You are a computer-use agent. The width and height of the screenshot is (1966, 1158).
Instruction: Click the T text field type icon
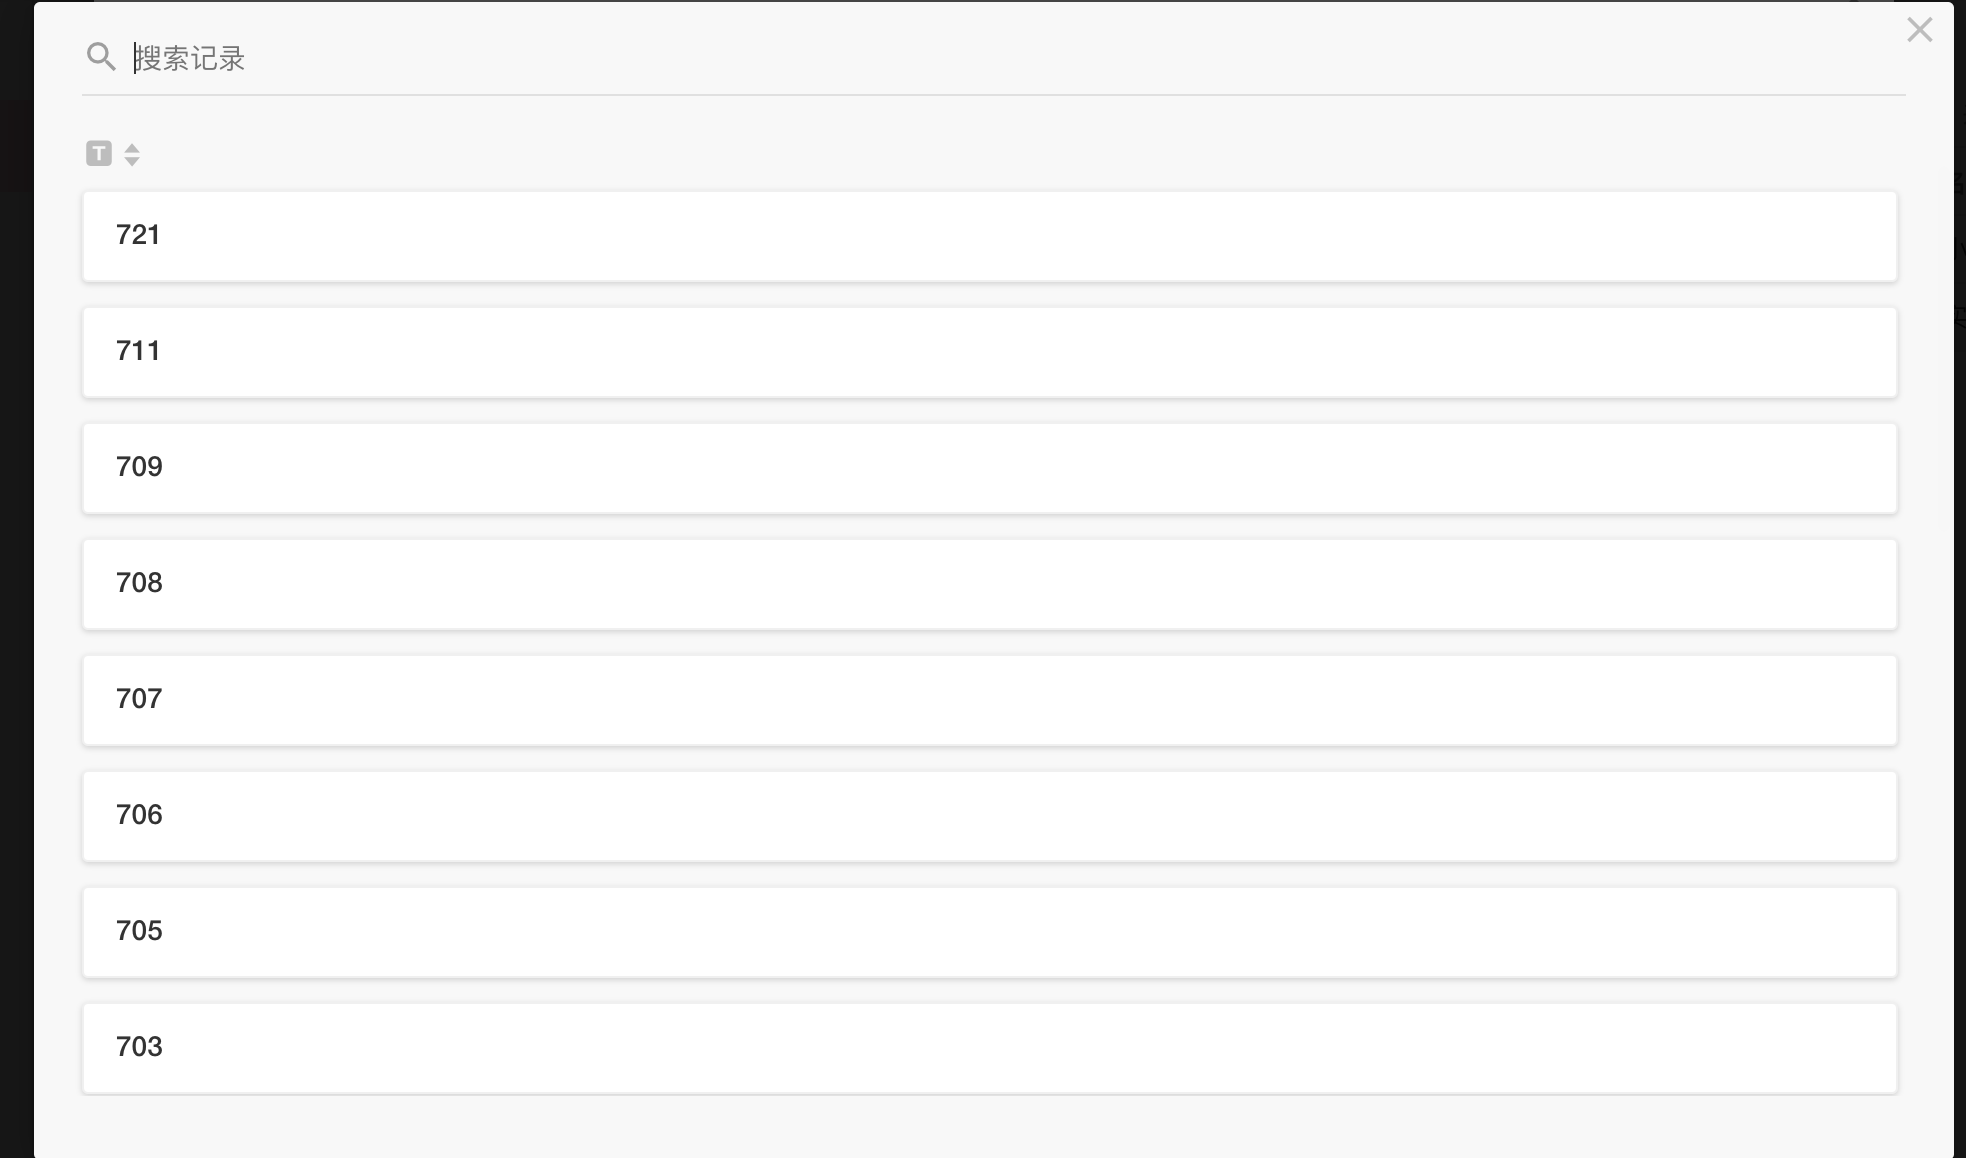(99, 153)
